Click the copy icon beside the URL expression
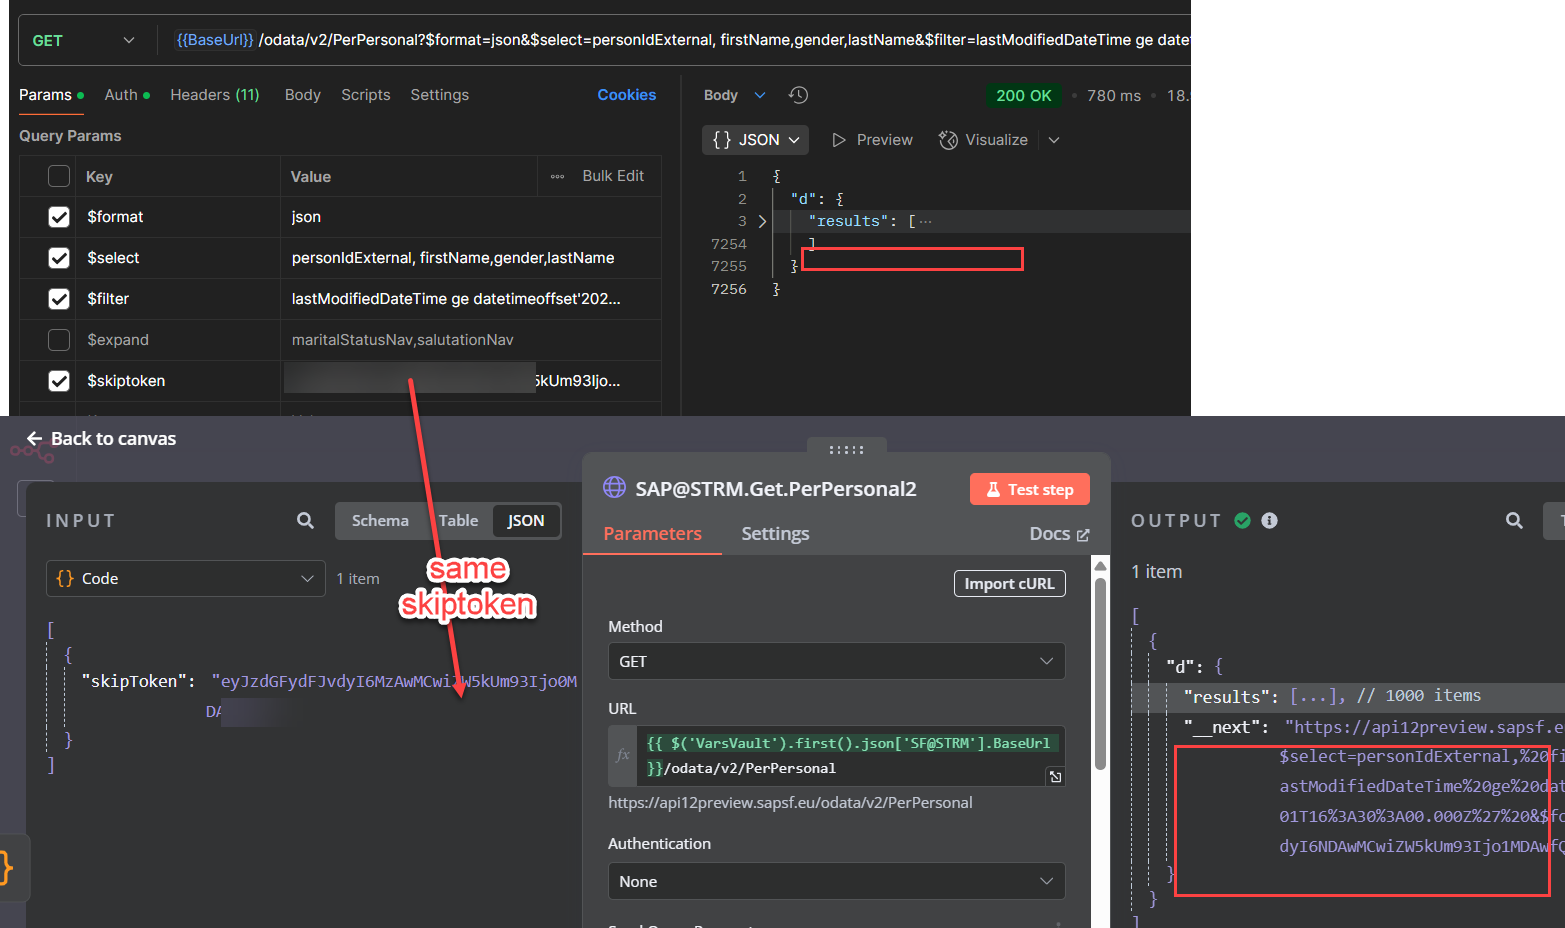This screenshot has width=1565, height=928. point(1055,776)
